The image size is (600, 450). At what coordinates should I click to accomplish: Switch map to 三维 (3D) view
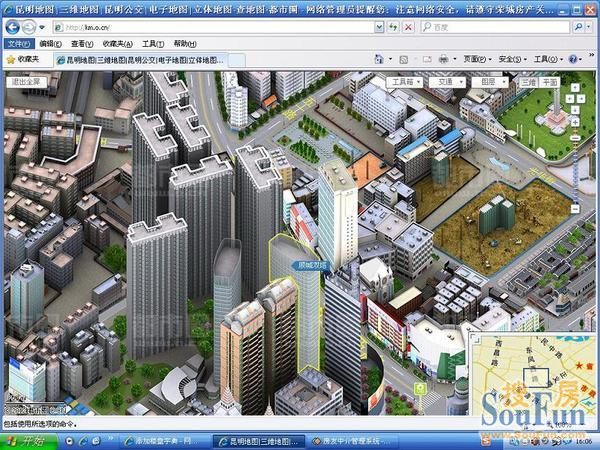[x=529, y=82]
